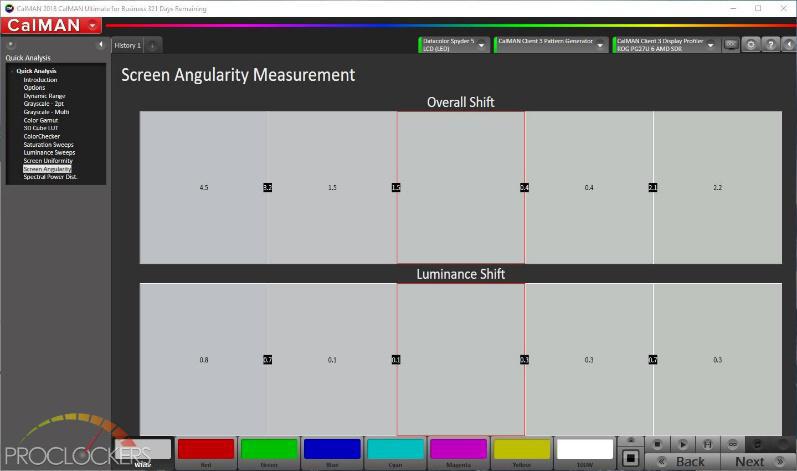This screenshot has height=471, width=797.
Task: Click the infinity continuous-loop icon
Action: (x=732, y=444)
